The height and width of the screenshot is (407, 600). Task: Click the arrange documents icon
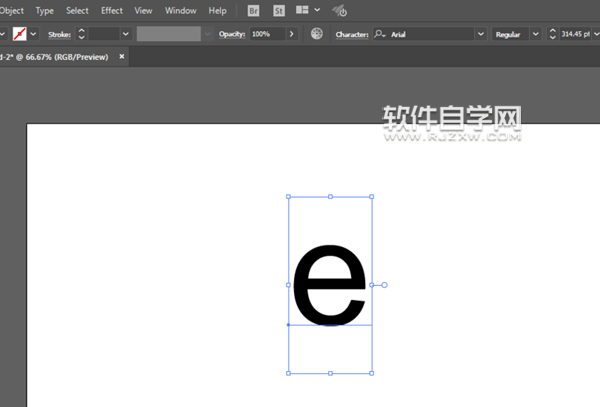click(x=302, y=10)
